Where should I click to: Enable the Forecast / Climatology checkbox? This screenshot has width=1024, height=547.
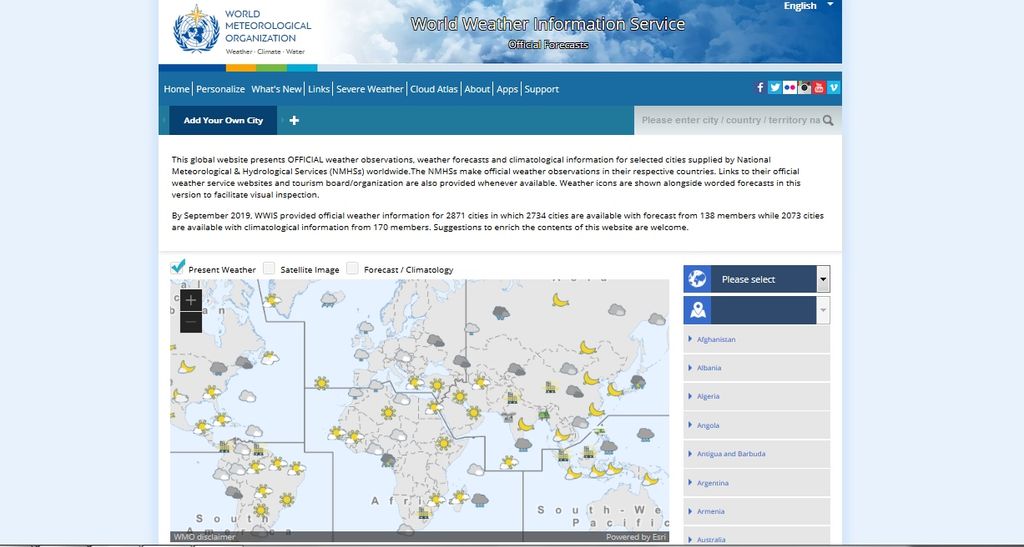(353, 268)
